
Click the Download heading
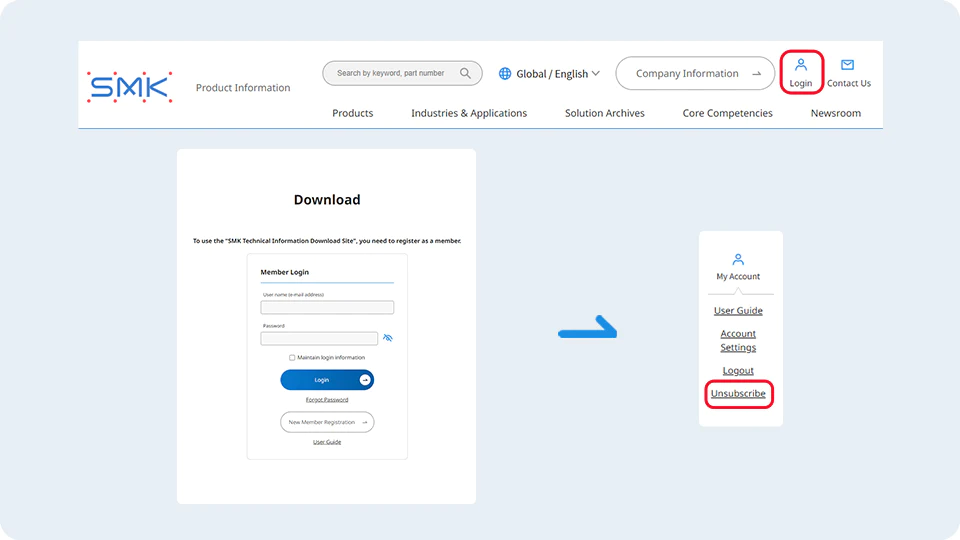tap(327, 200)
